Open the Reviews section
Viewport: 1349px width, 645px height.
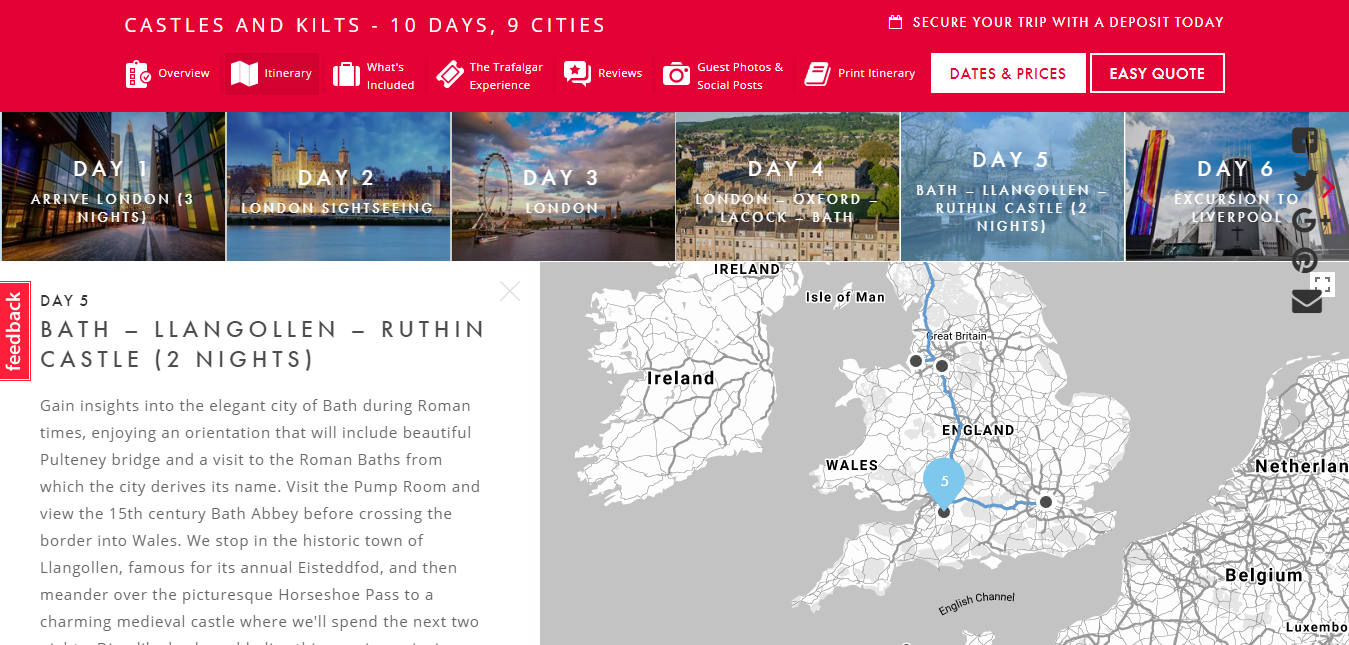603,74
